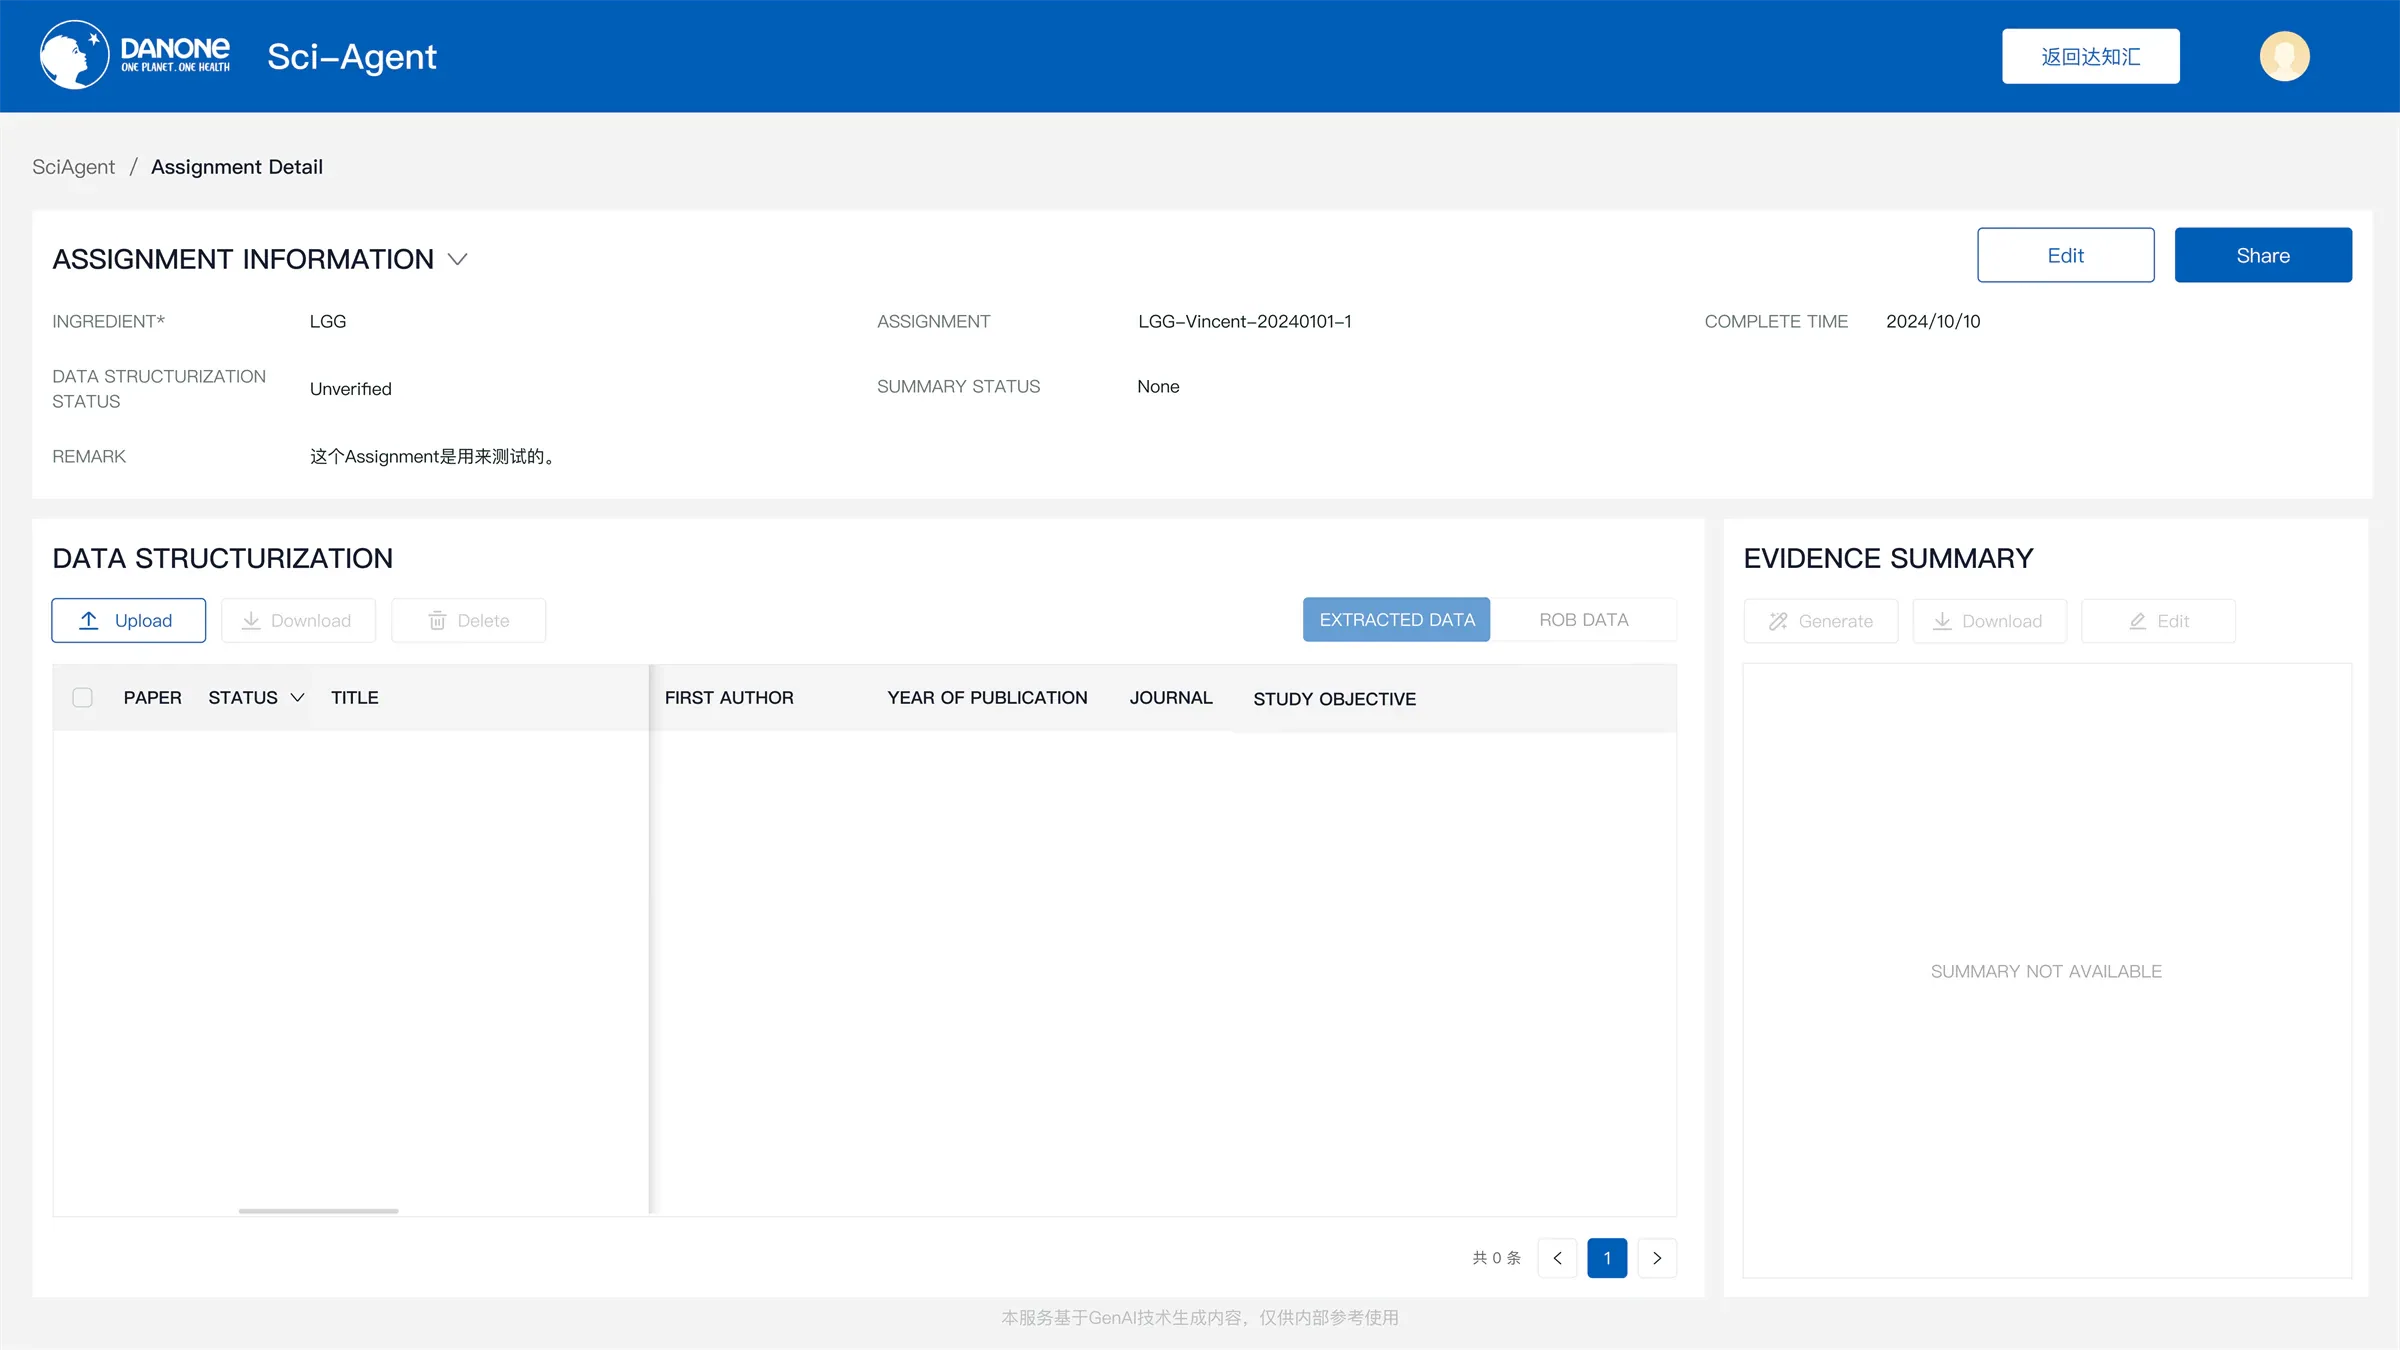The height and width of the screenshot is (1350, 2400).
Task: Click the complete time value 2024/10/10
Action: coord(1933,321)
